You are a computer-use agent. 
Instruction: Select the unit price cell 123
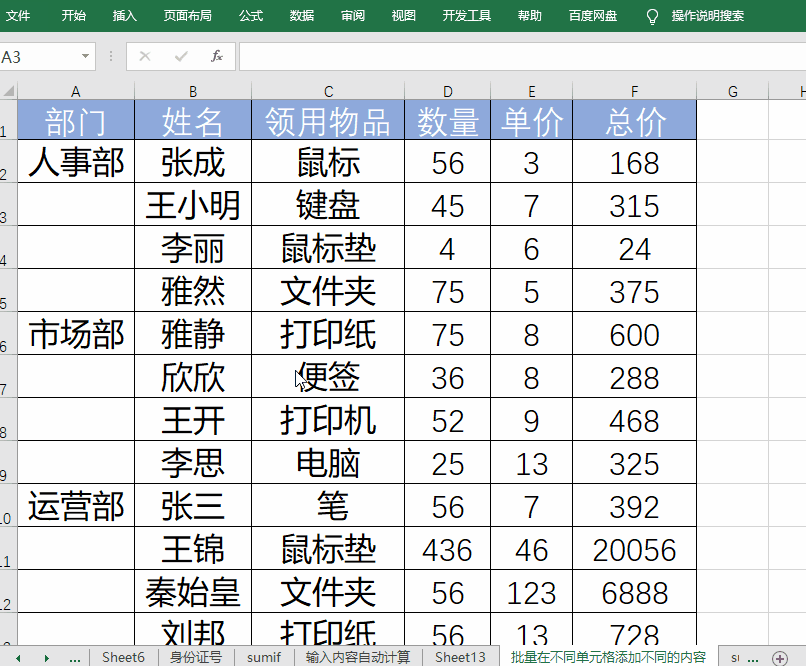click(x=532, y=591)
